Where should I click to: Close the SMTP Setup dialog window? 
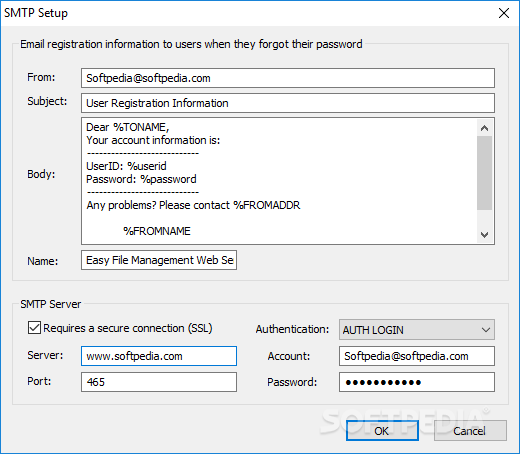(x=504, y=13)
